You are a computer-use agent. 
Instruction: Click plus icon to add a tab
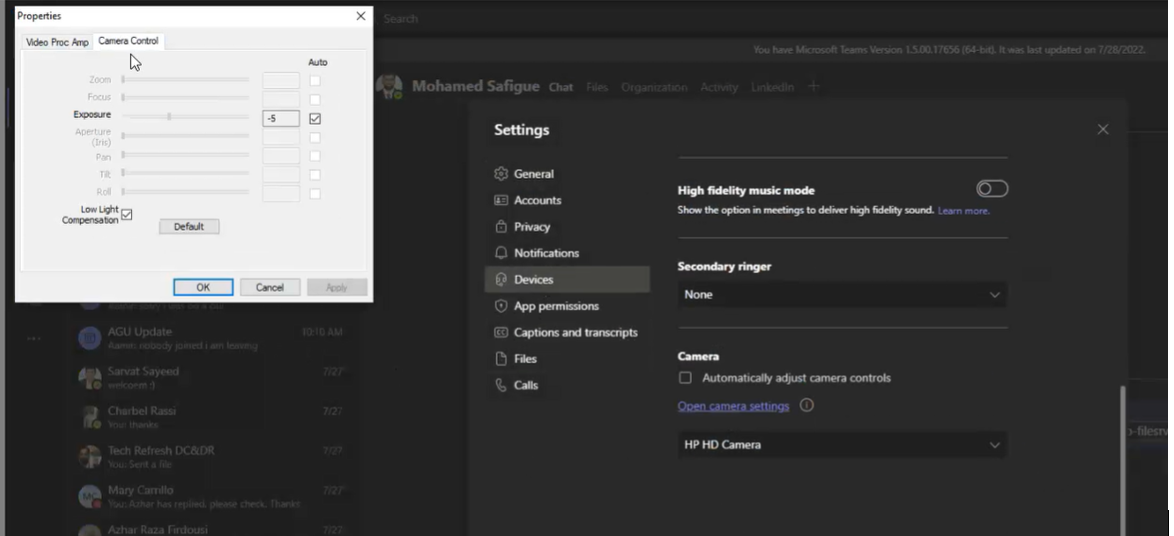(x=814, y=87)
